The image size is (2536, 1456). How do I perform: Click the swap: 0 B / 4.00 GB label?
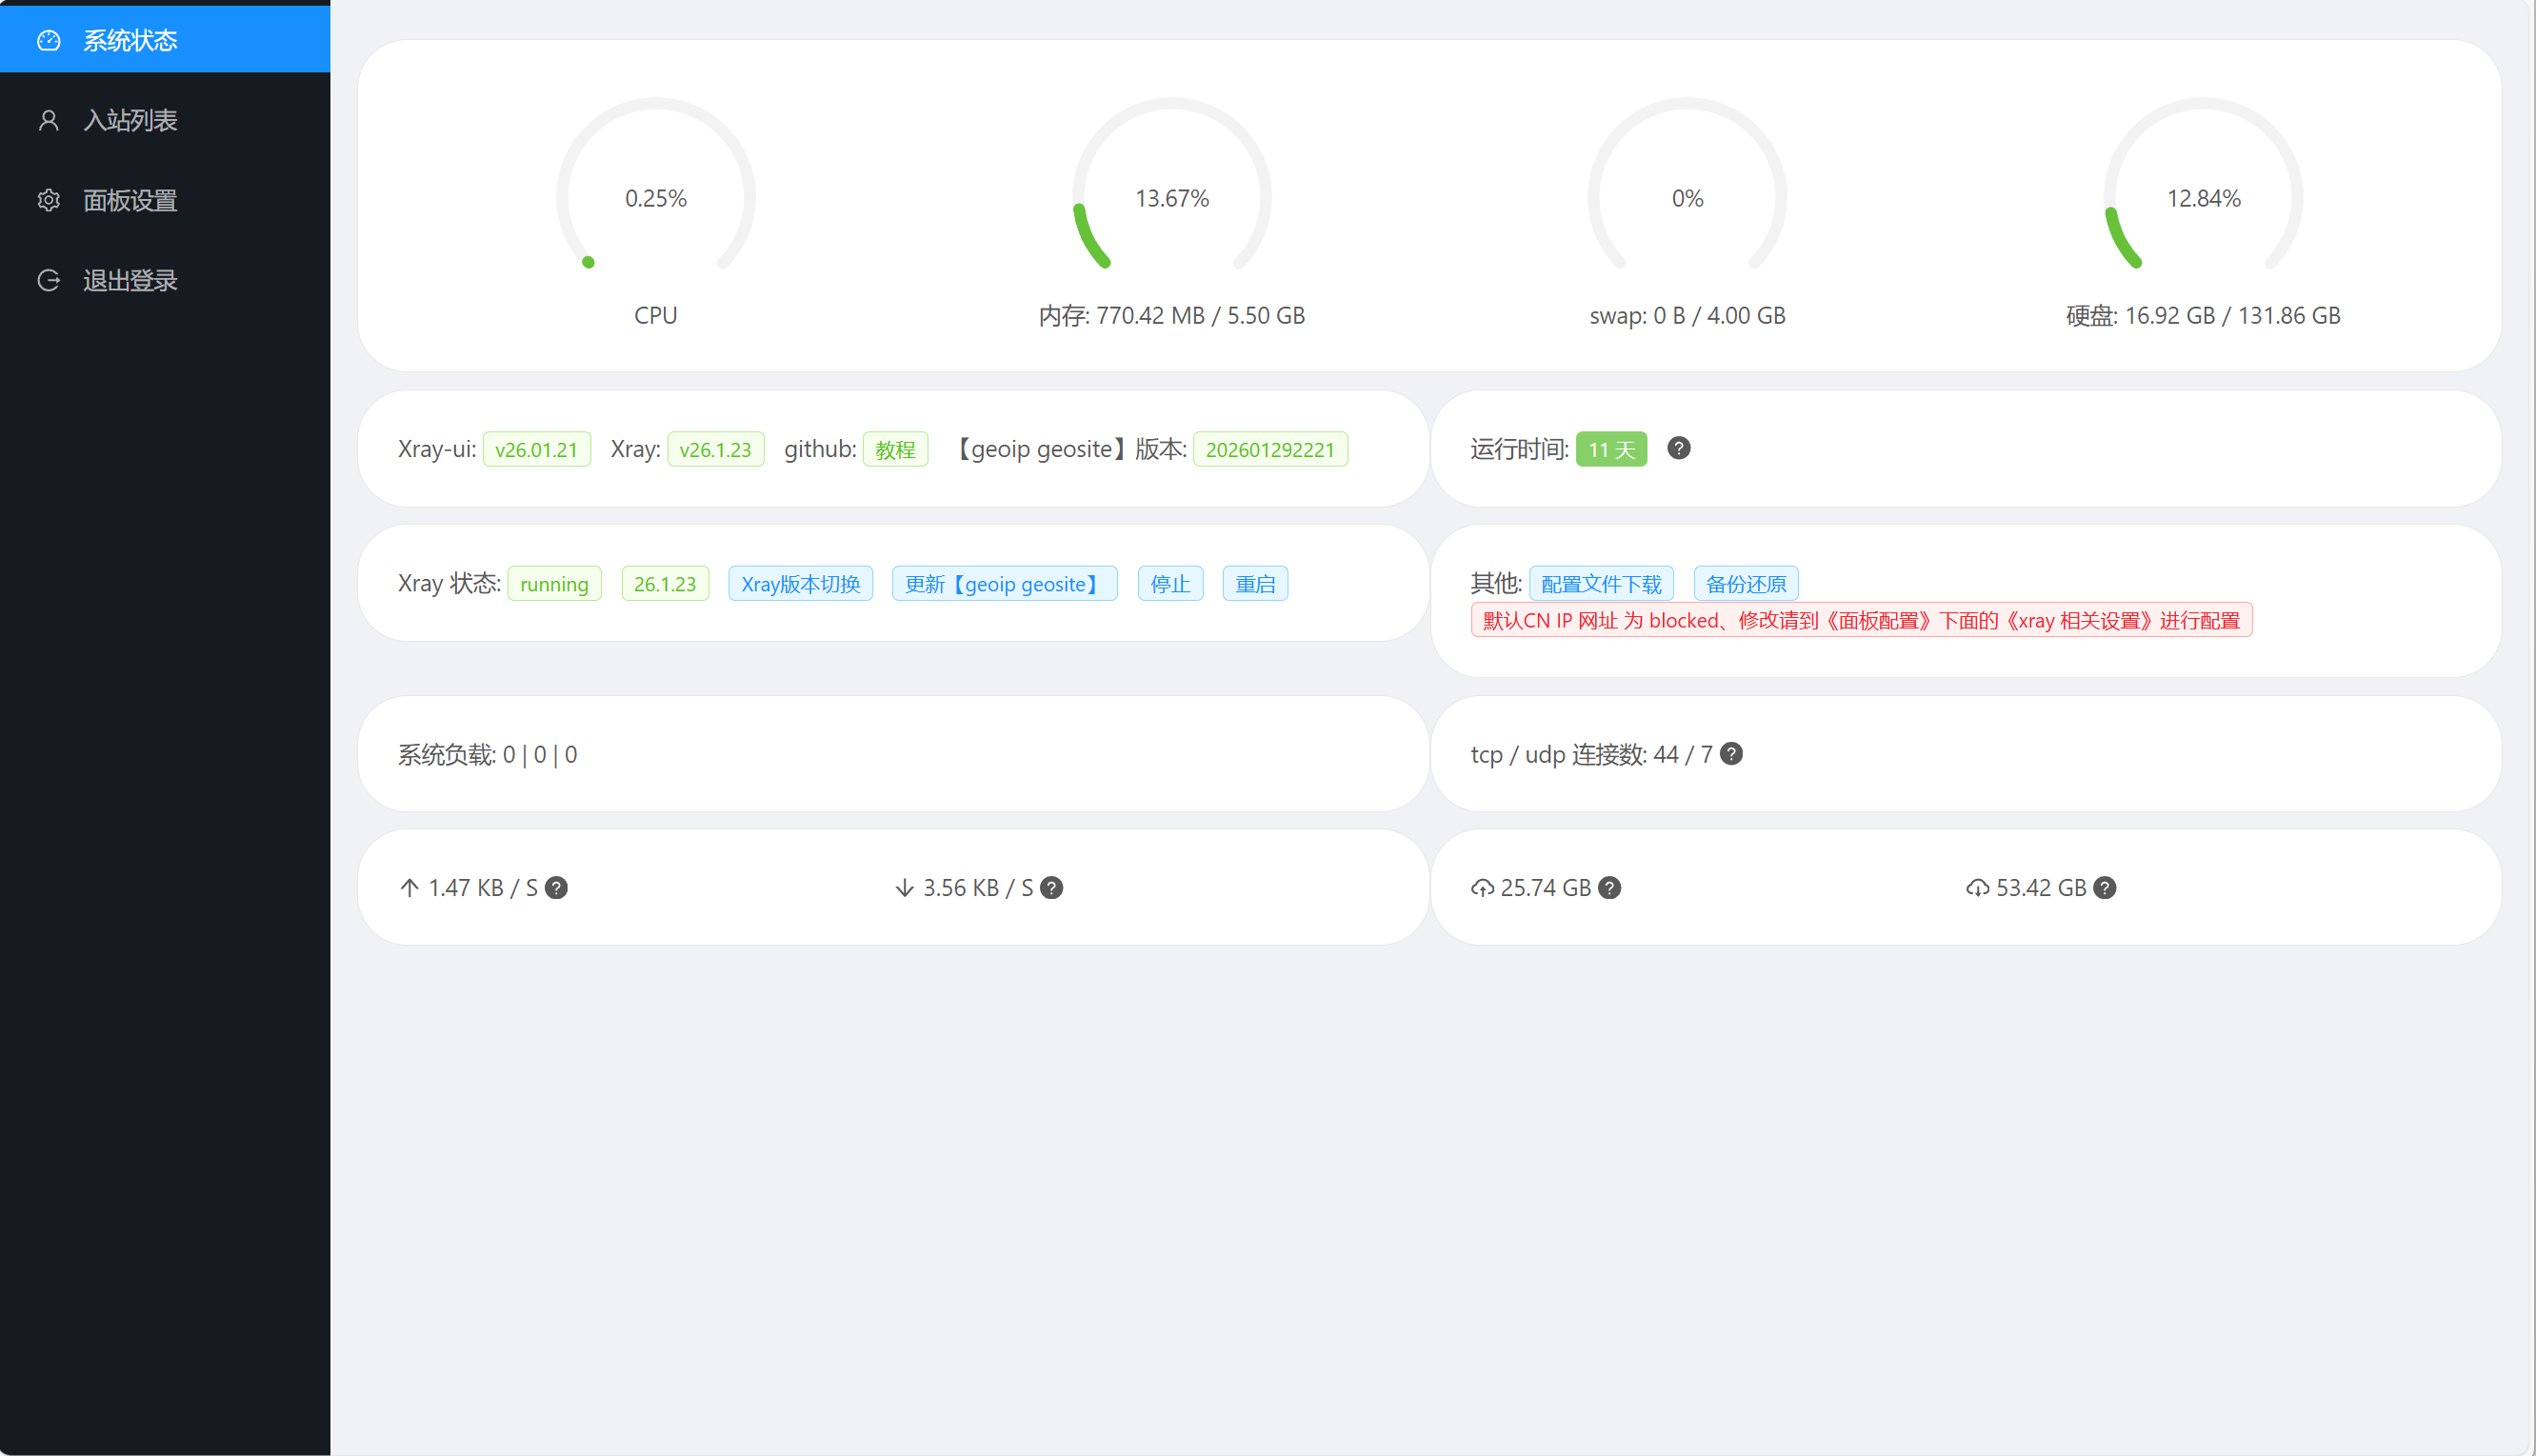(1687, 316)
